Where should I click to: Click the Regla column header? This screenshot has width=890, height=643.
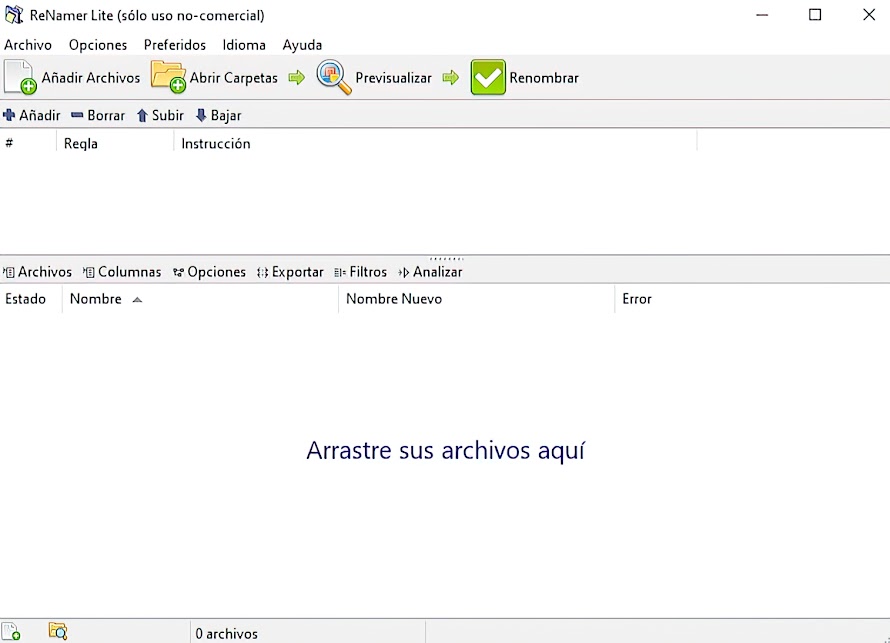(x=115, y=143)
